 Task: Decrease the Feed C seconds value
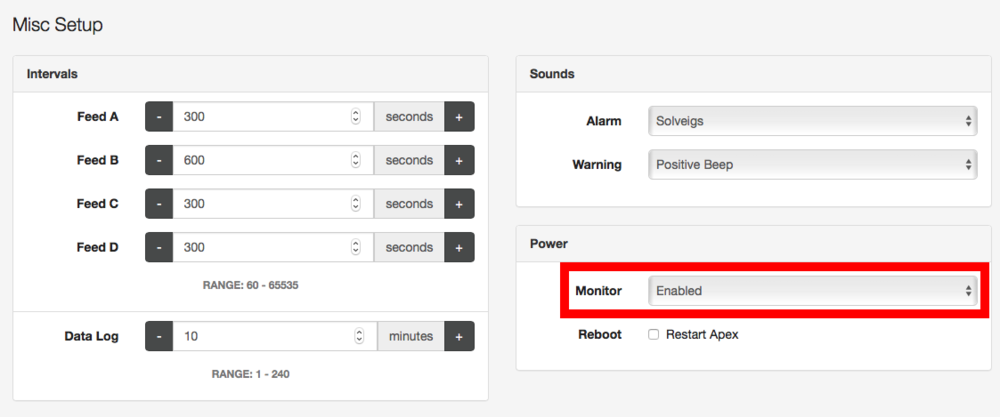coord(159,203)
